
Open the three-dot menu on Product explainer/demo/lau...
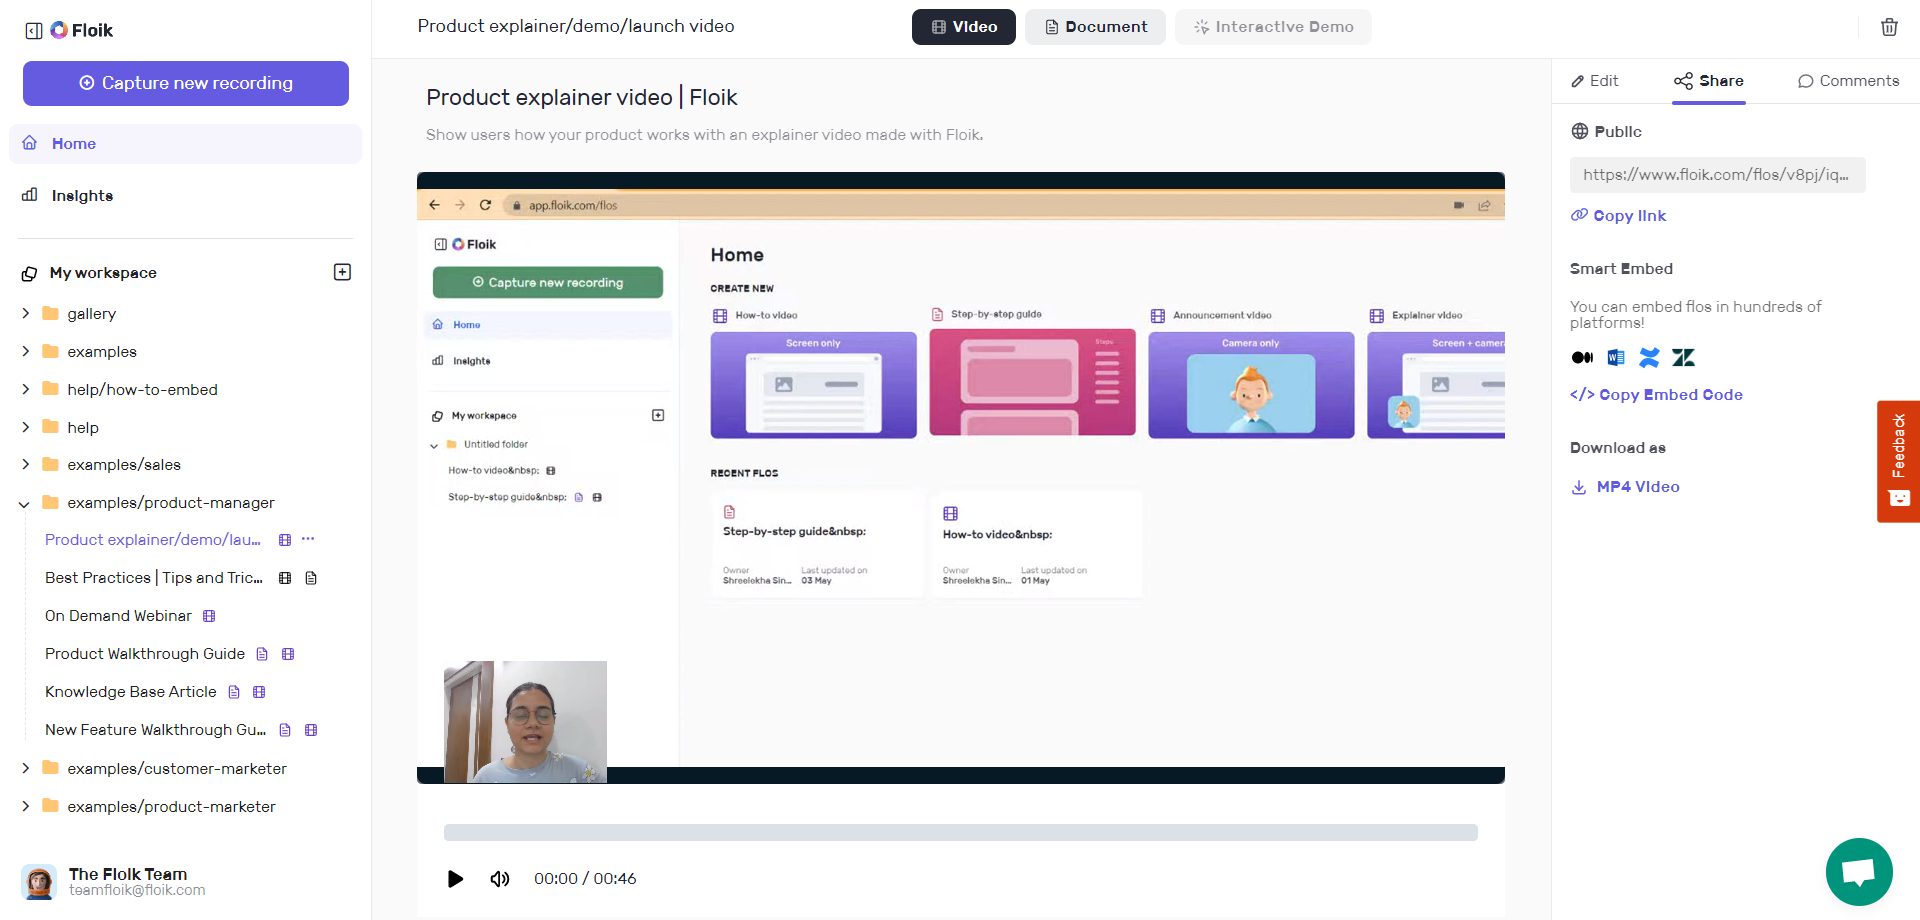click(308, 539)
